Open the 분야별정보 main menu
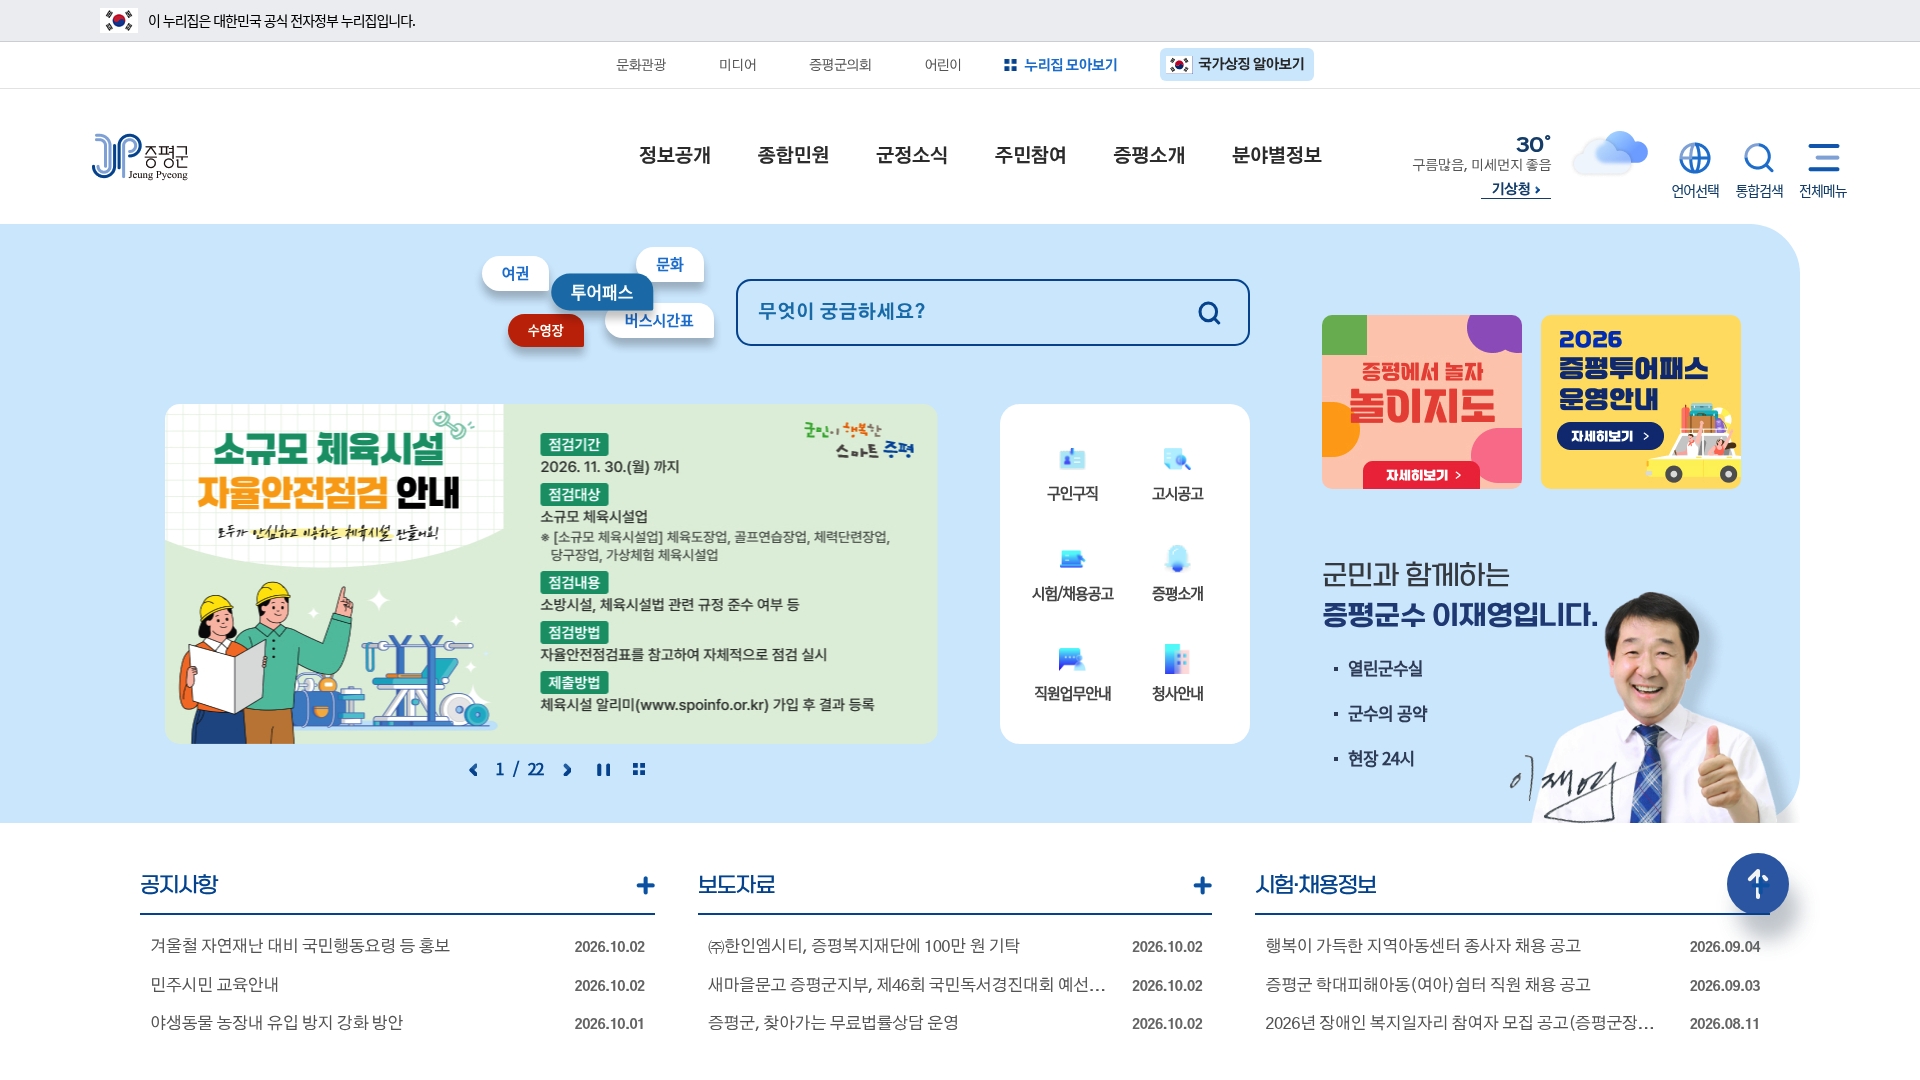 point(1277,155)
